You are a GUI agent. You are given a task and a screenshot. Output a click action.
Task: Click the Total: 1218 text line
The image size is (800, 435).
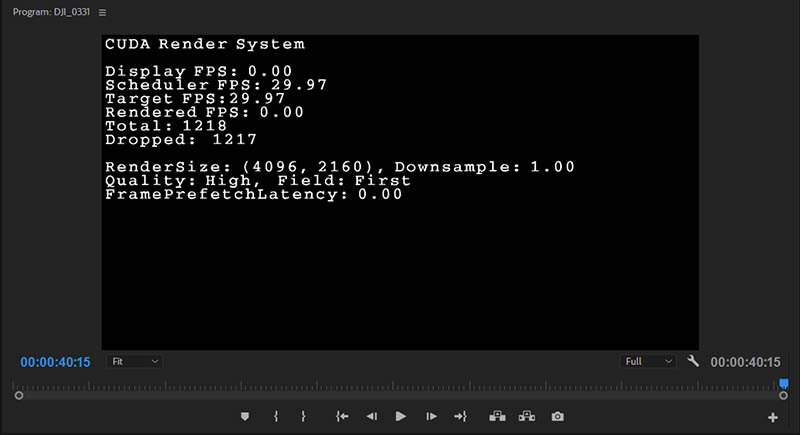pyautogui.click(x=166, y=125)
